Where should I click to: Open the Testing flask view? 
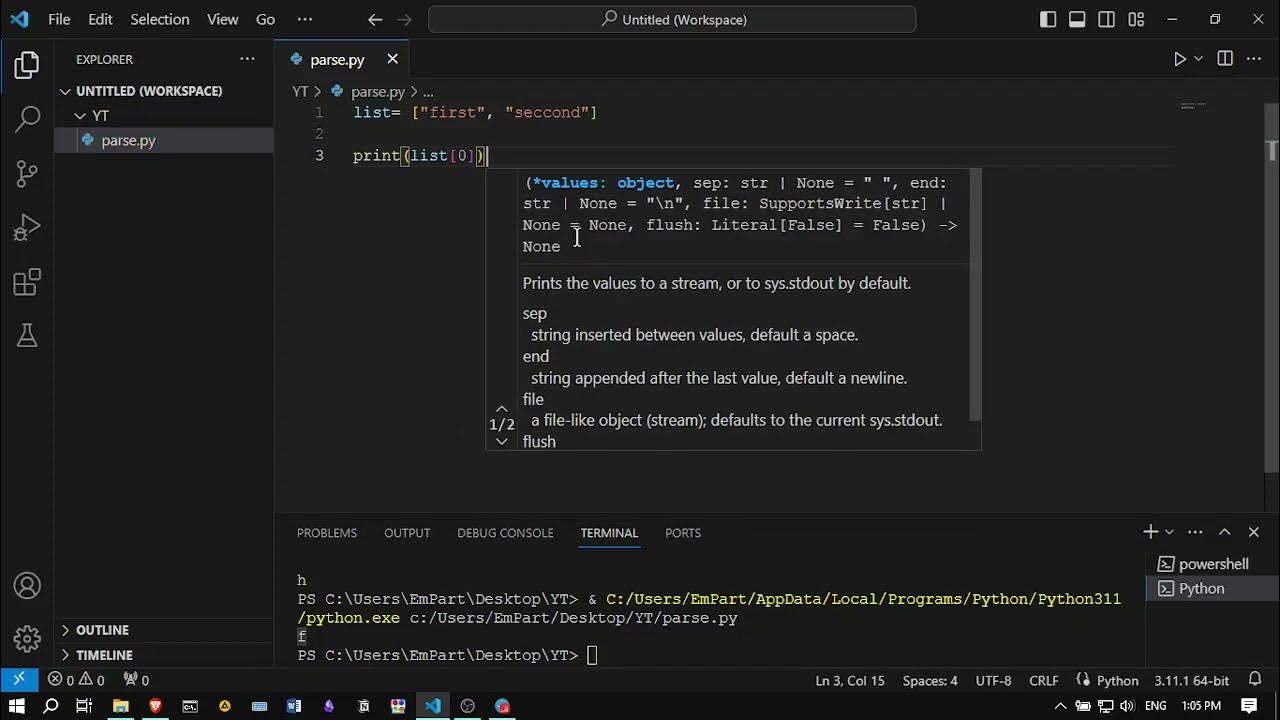(27, 336)
